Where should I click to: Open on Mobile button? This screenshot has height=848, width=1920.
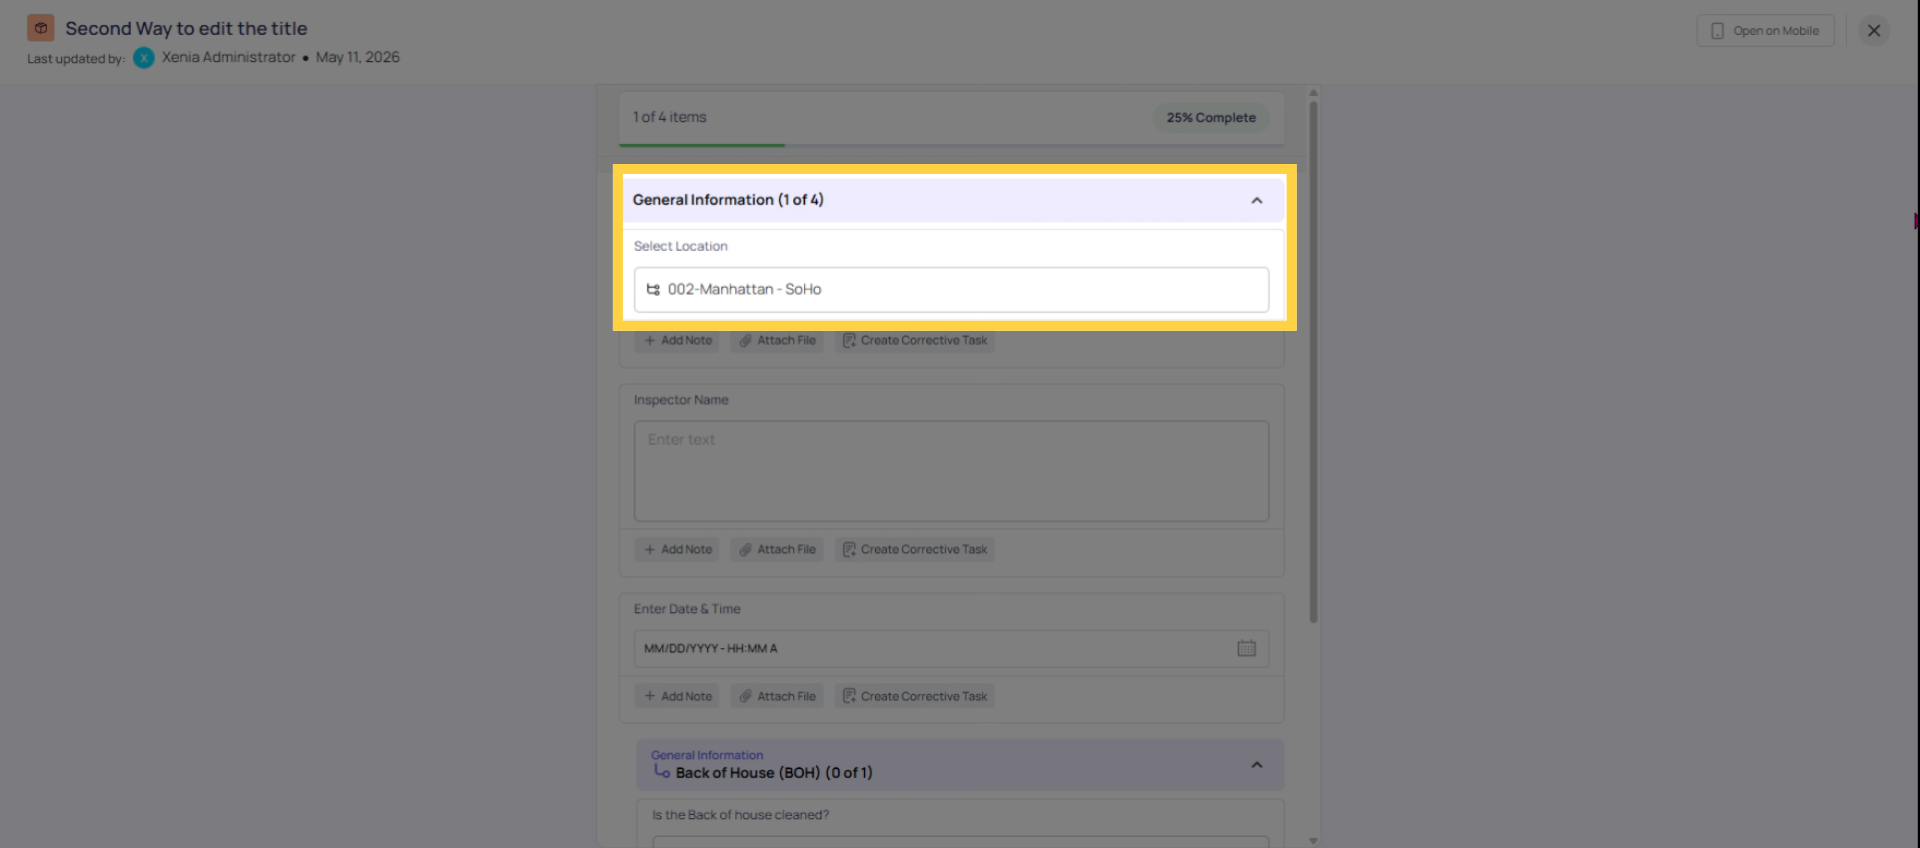(1765, 31)
